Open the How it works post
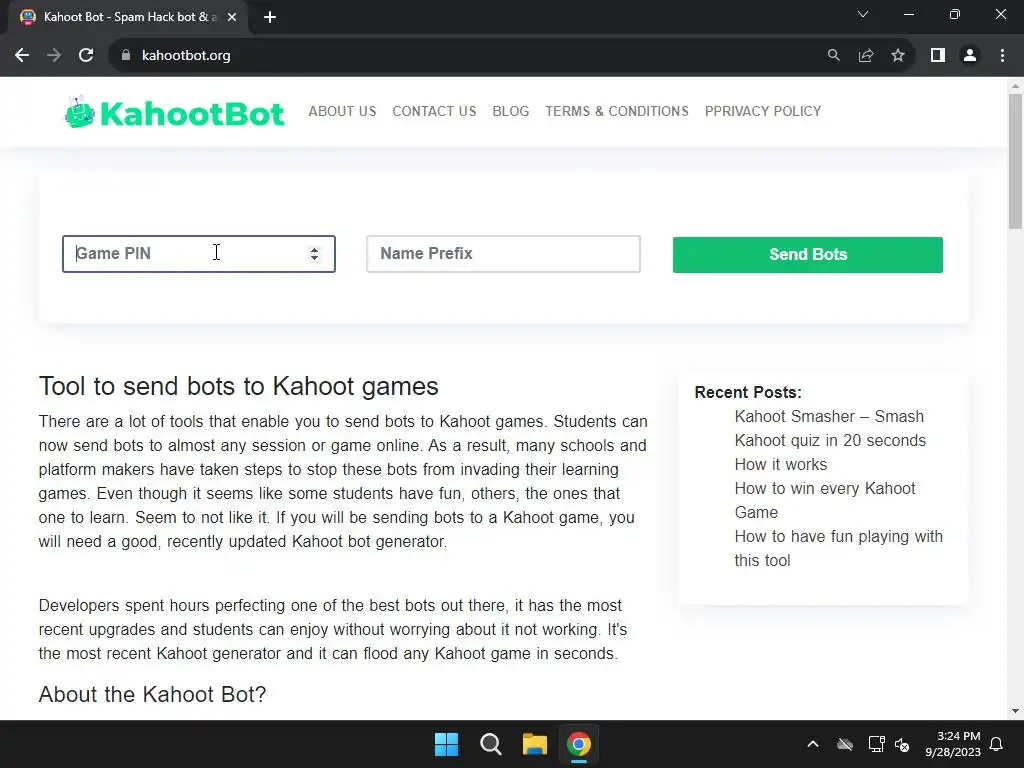This screenshot has height=768, width=1024. point(780,464)
